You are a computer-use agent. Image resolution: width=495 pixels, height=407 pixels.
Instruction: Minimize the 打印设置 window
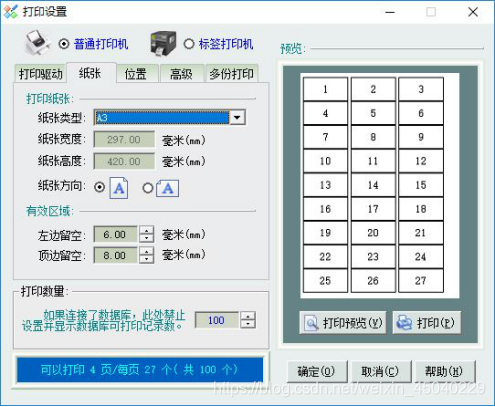point(390,12)
